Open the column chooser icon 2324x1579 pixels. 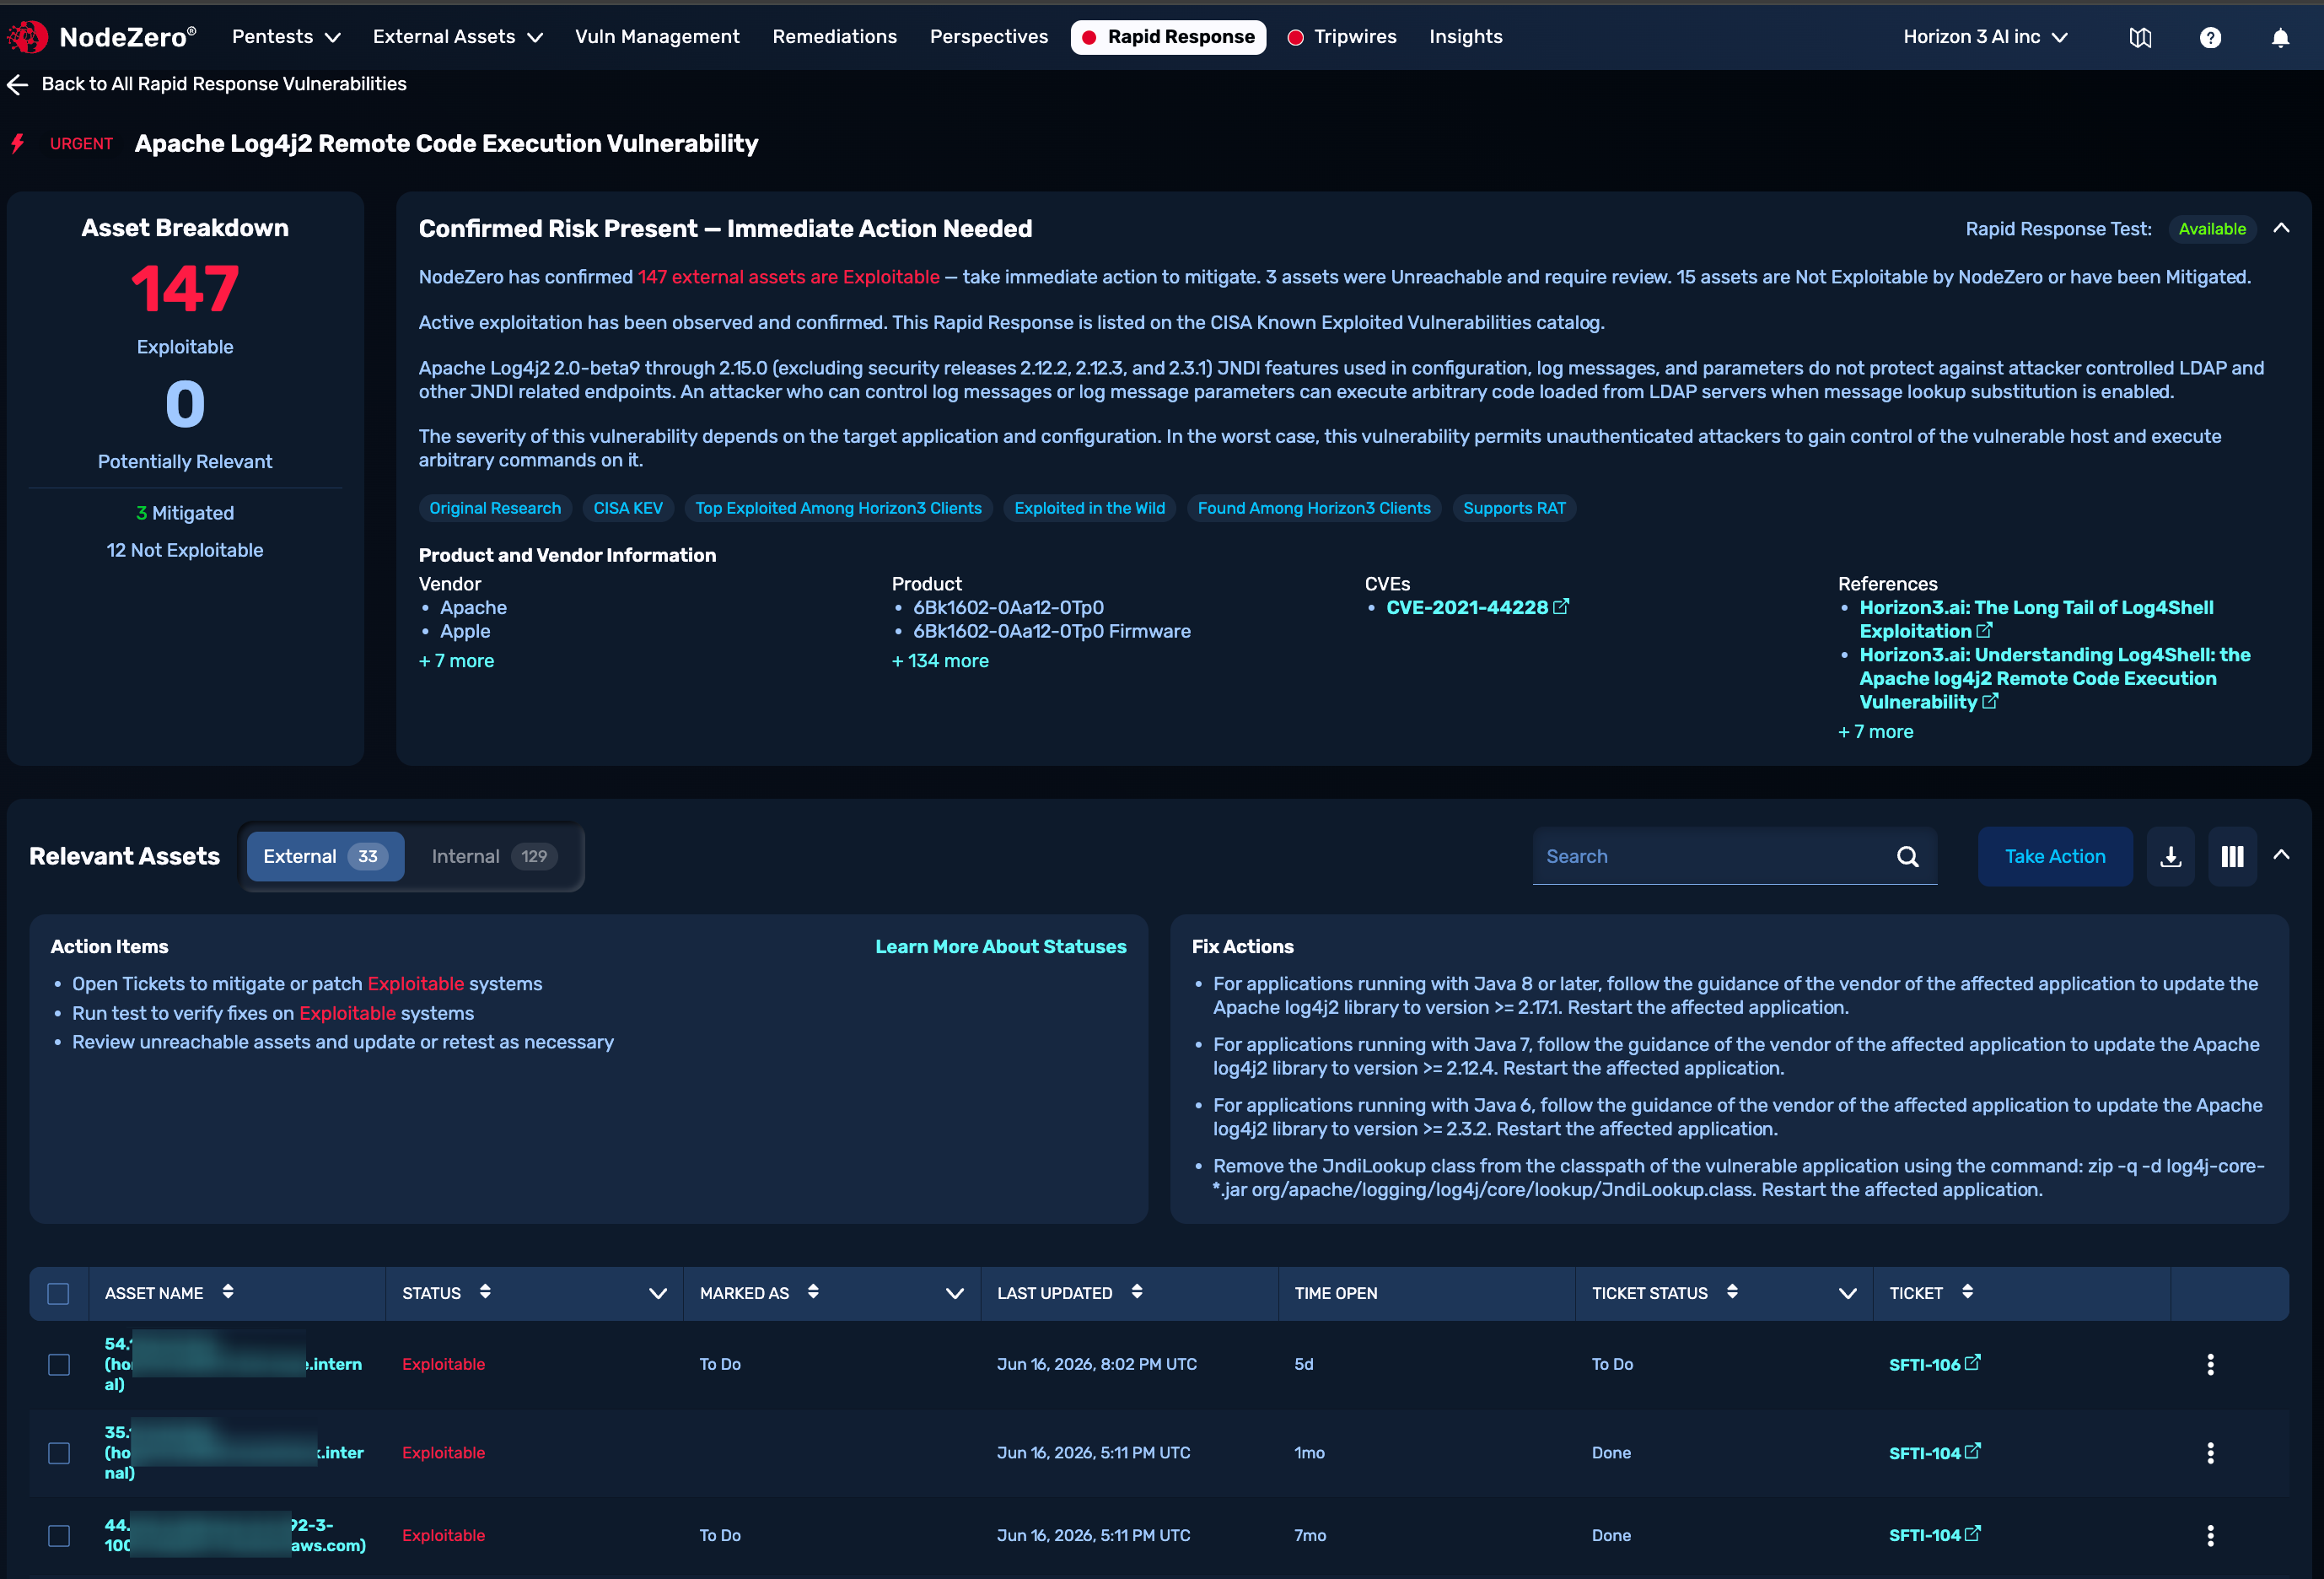pyautogui.click(x=2232, y=856)
